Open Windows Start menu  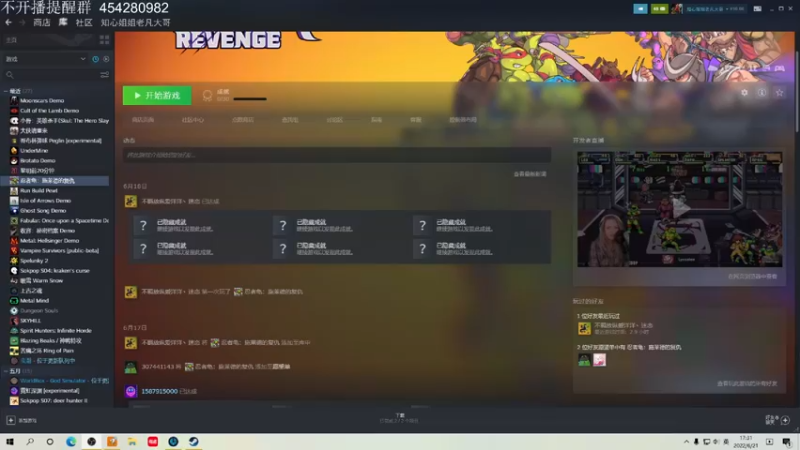[x=10, y=442]
